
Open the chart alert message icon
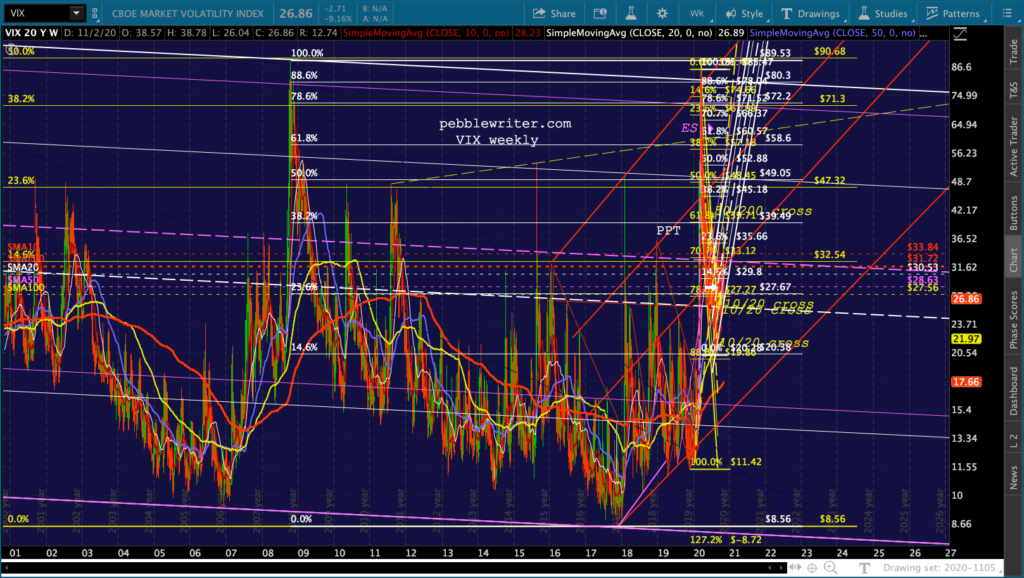click(600, 13)
